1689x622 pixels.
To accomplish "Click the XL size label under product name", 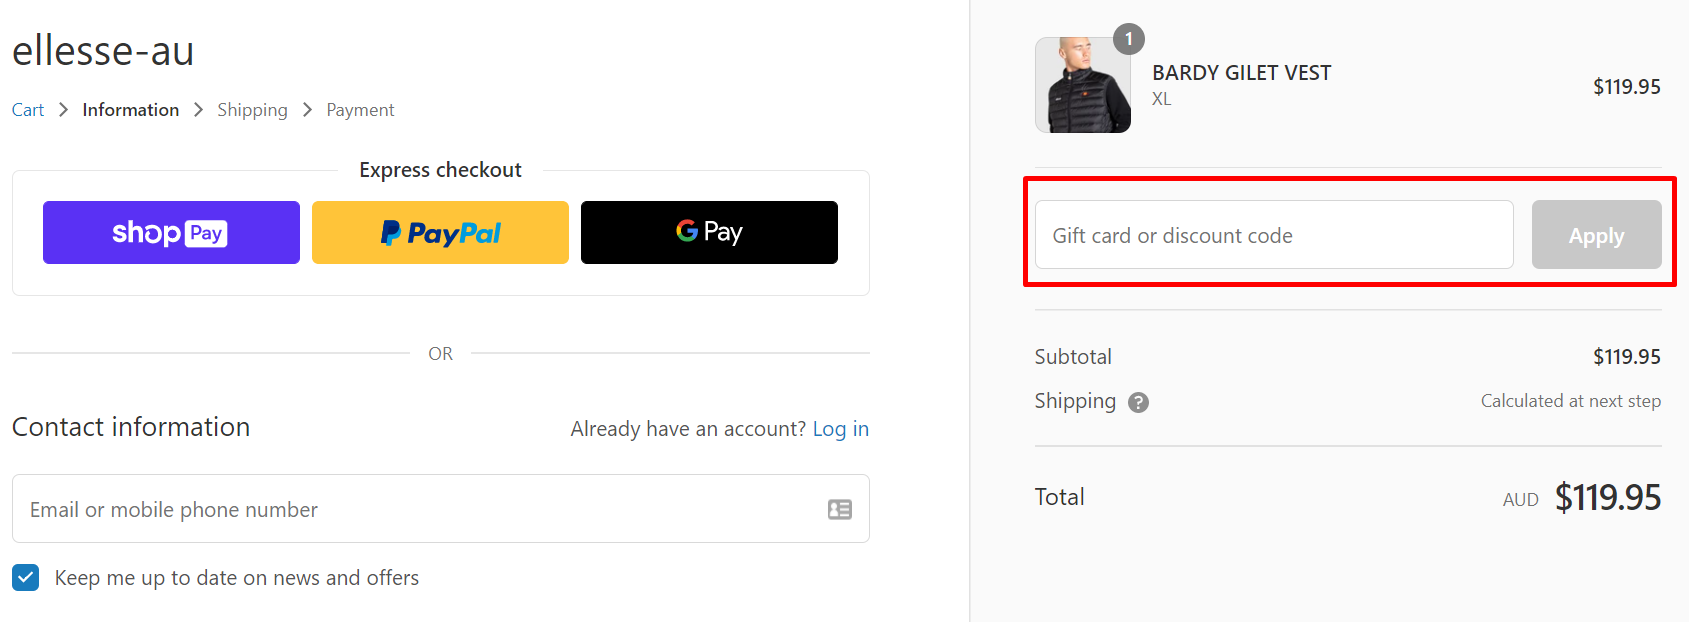I will tap(1161, 98).
